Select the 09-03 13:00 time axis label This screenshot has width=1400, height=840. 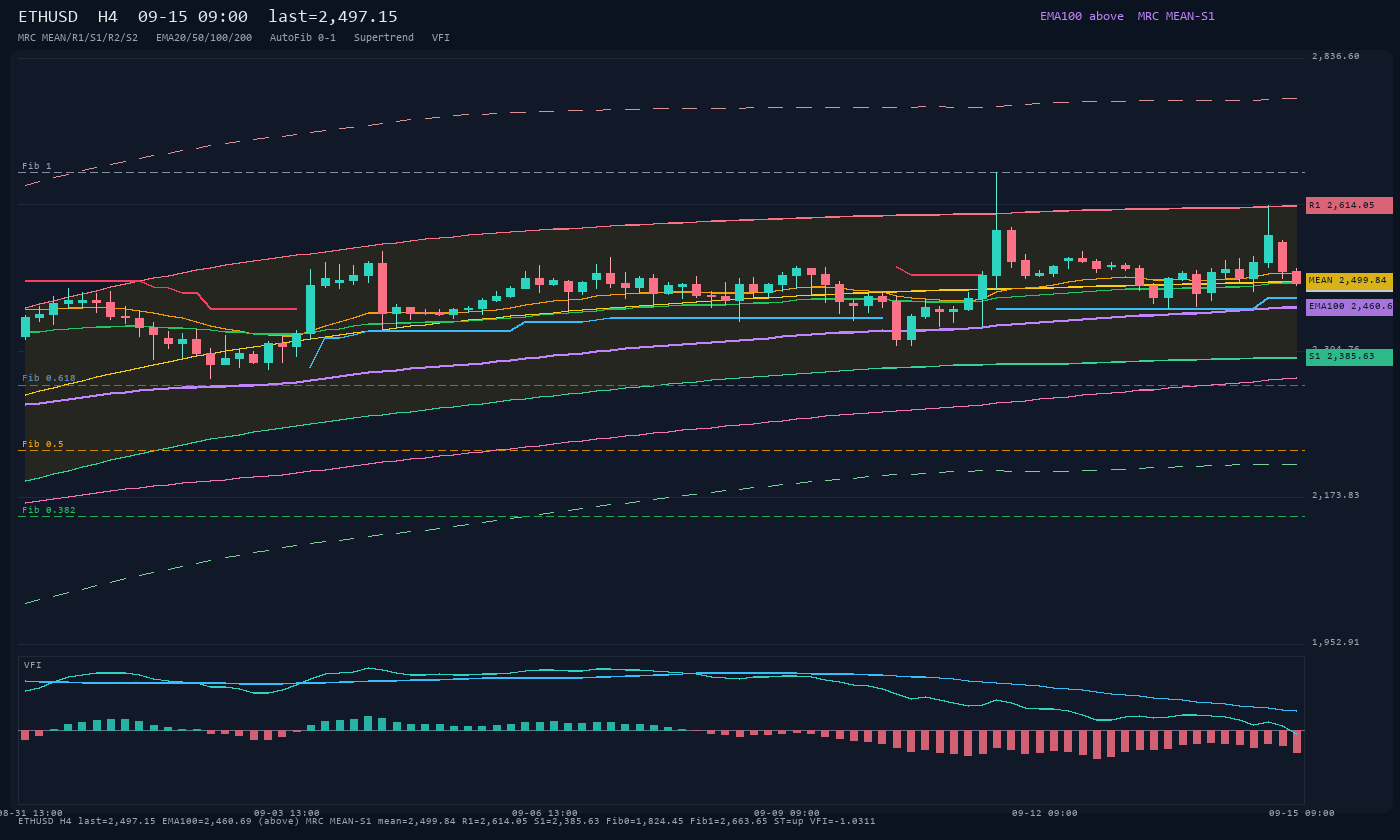tap(287, 813)
